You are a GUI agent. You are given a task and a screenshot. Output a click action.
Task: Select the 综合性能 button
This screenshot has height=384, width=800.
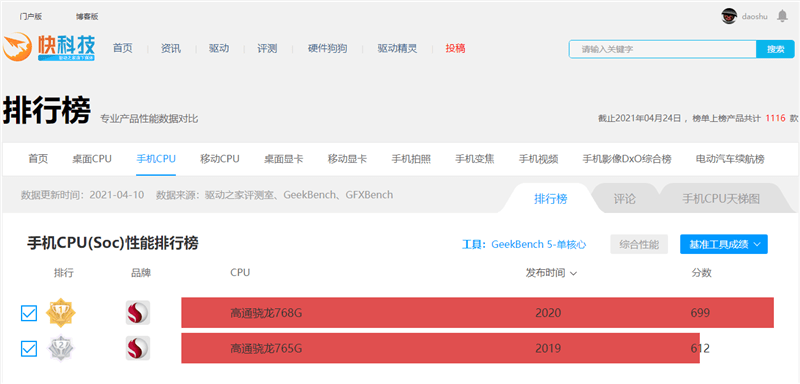[x=639, y=244]
